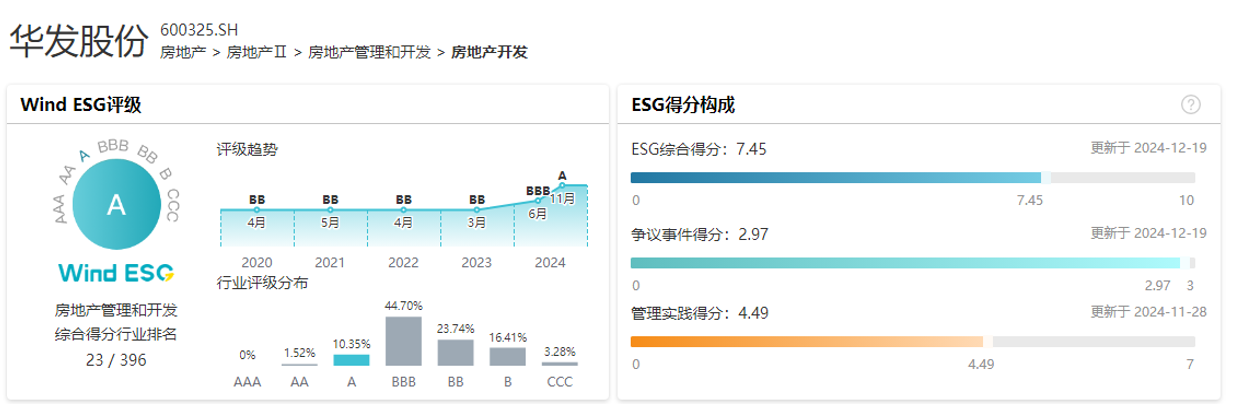The width and height of the screenshot is (1233, 406).
Task: Open the 房地产 breadcrumb link
Action: (x=181, y=51)
